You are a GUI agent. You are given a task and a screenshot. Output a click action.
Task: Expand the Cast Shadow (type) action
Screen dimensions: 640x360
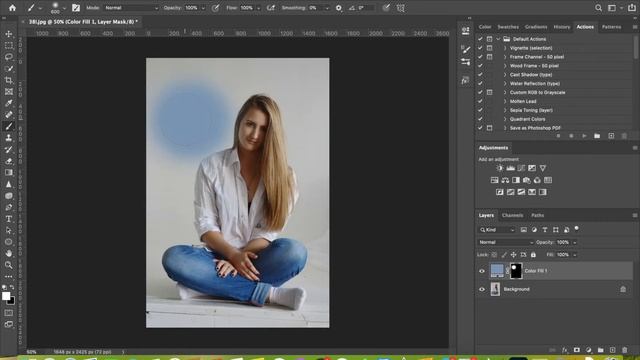(504, 75)
